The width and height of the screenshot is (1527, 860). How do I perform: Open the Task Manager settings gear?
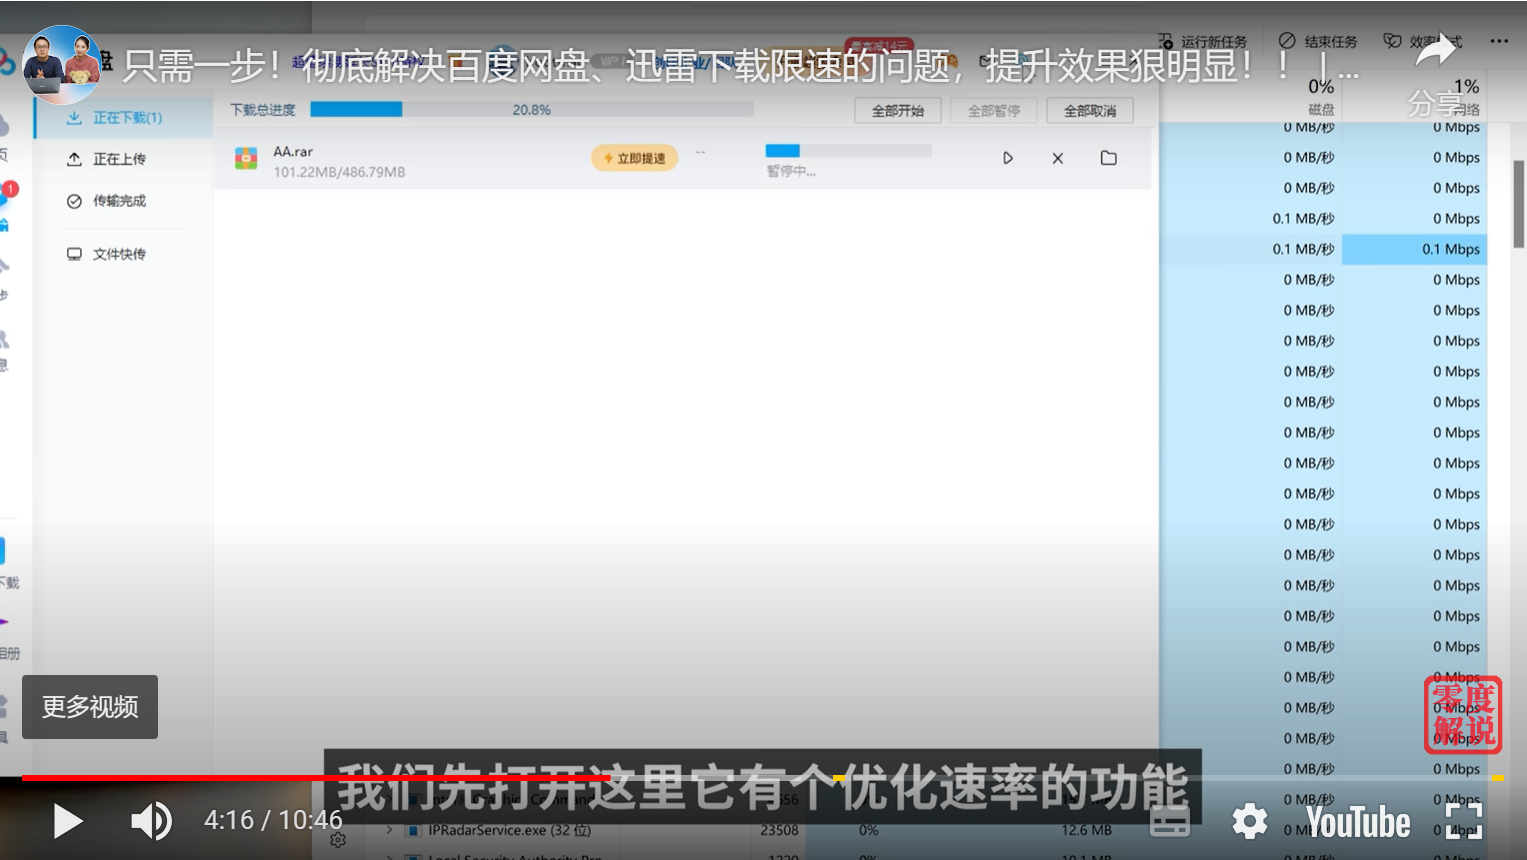point(338,839)
